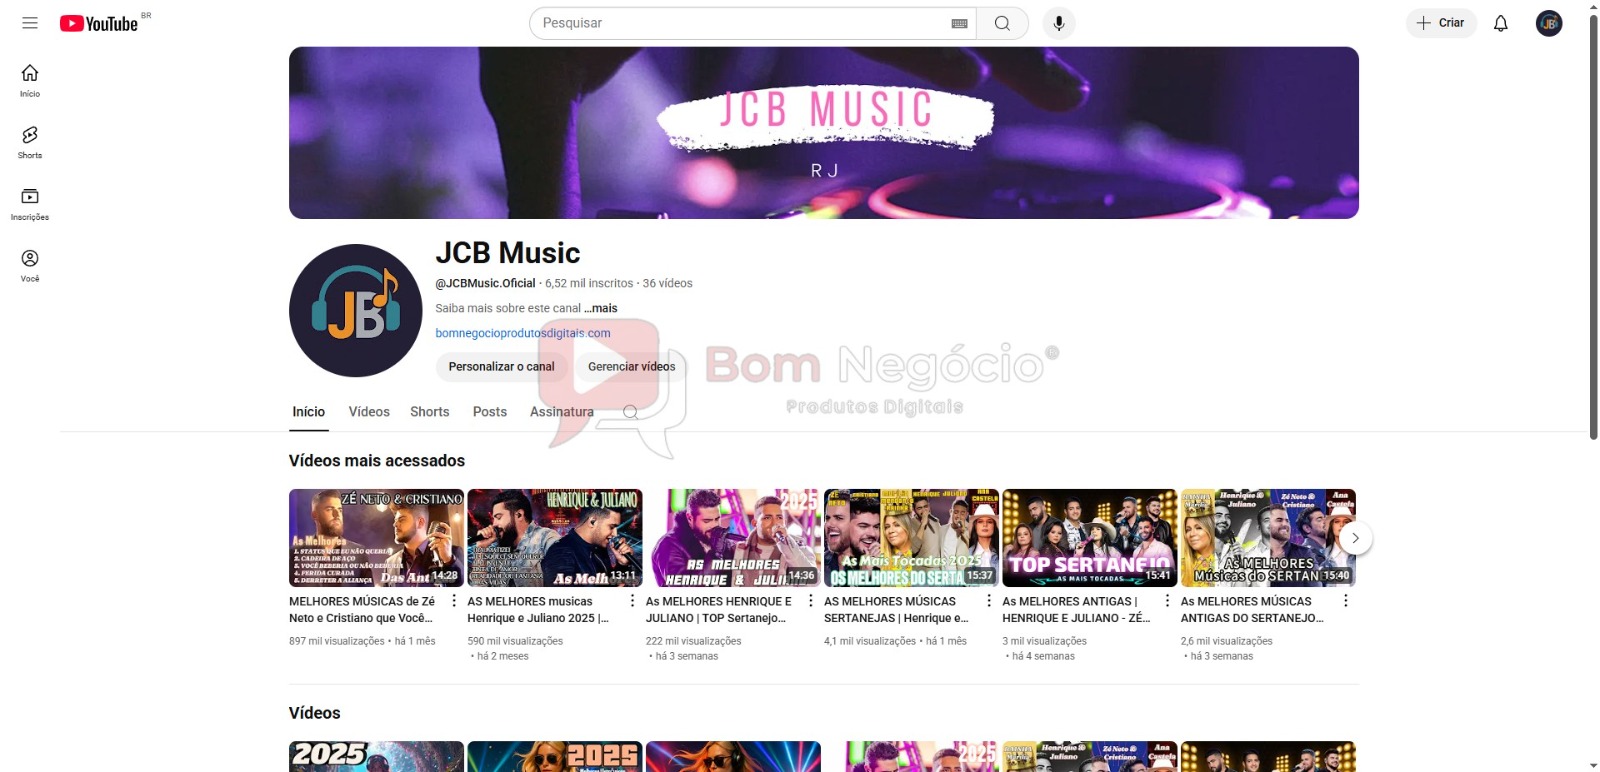1600x772 pixels.
Task: Click Gerenciar vídeos
Action: (632, 367)
